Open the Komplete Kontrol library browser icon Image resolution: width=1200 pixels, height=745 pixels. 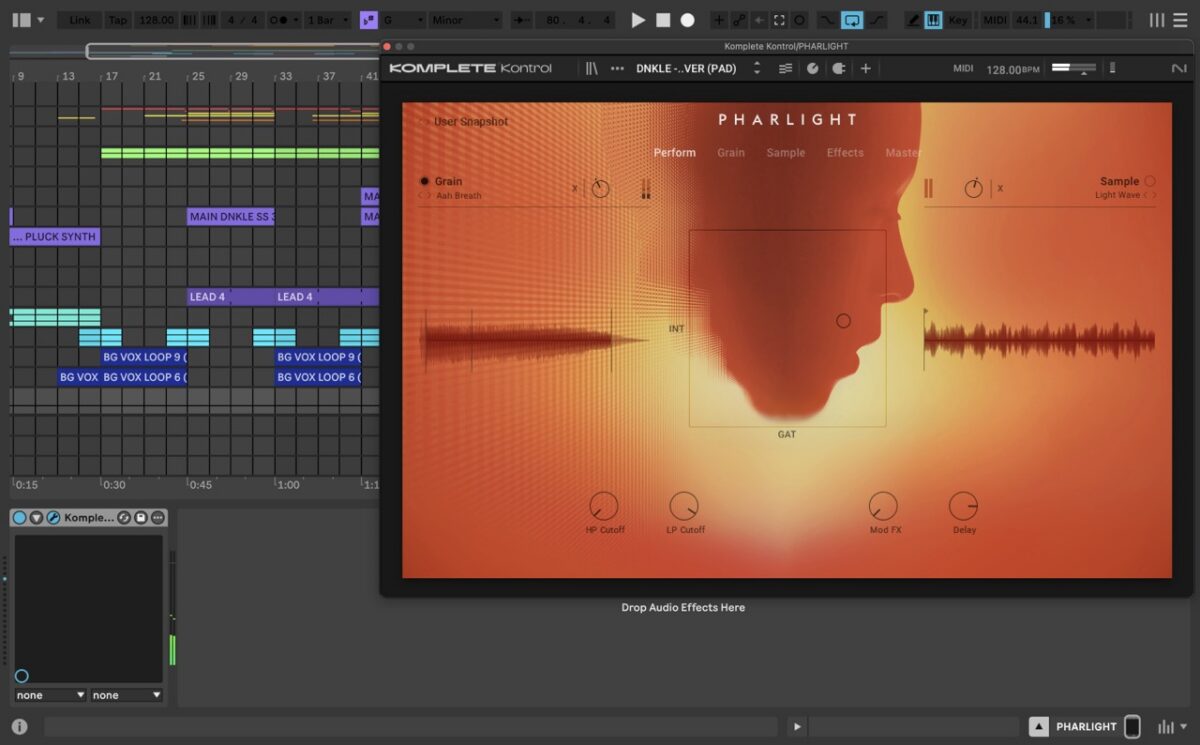point(592,68)
